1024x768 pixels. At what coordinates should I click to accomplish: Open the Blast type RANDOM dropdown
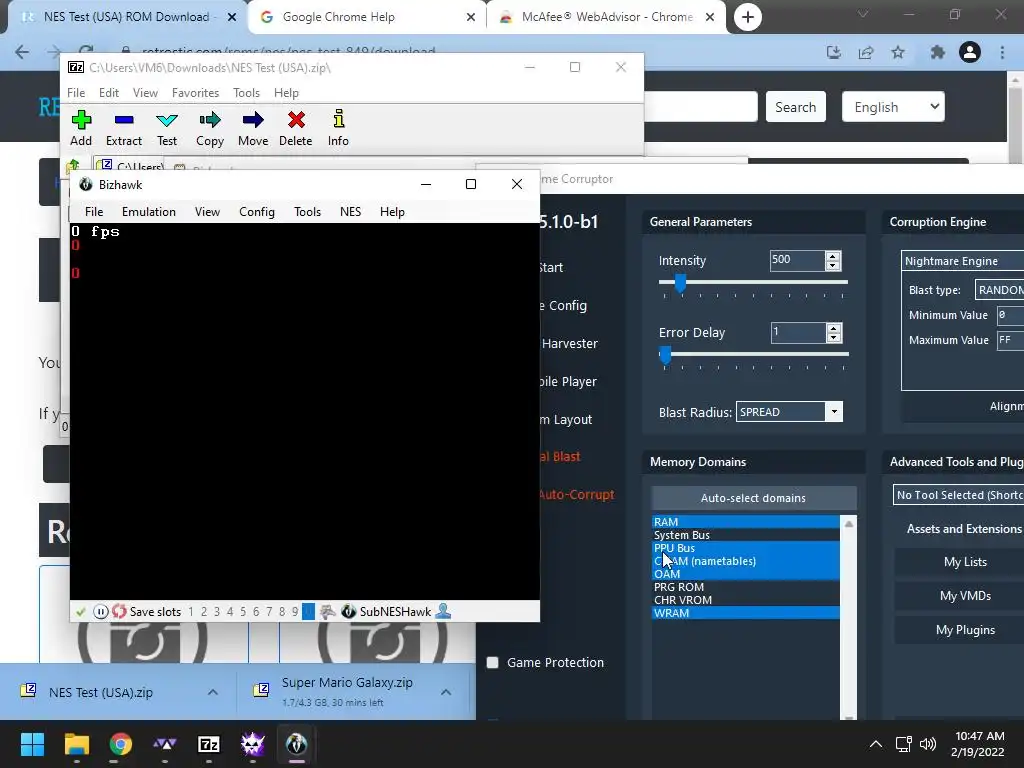coord(999,290)
